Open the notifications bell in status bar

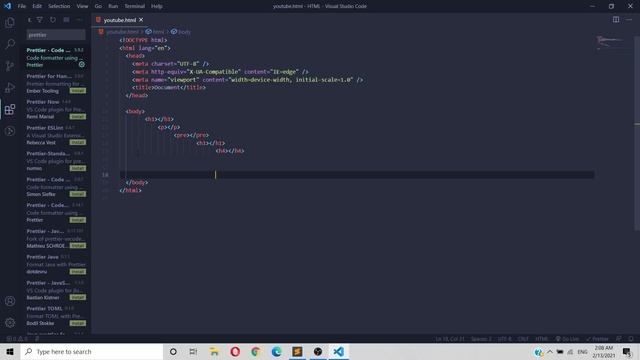pyautogui.click(x=631, y=339)
